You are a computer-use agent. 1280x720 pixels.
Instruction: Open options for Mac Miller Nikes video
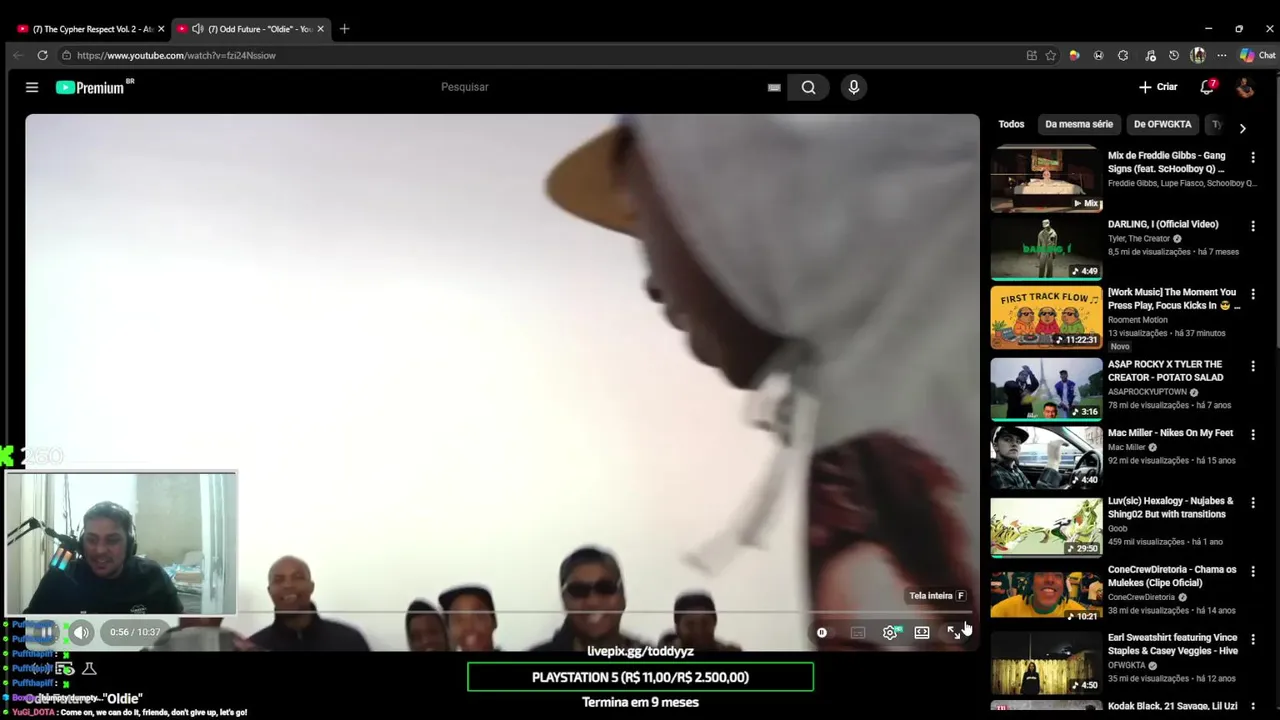[1253, 434]
